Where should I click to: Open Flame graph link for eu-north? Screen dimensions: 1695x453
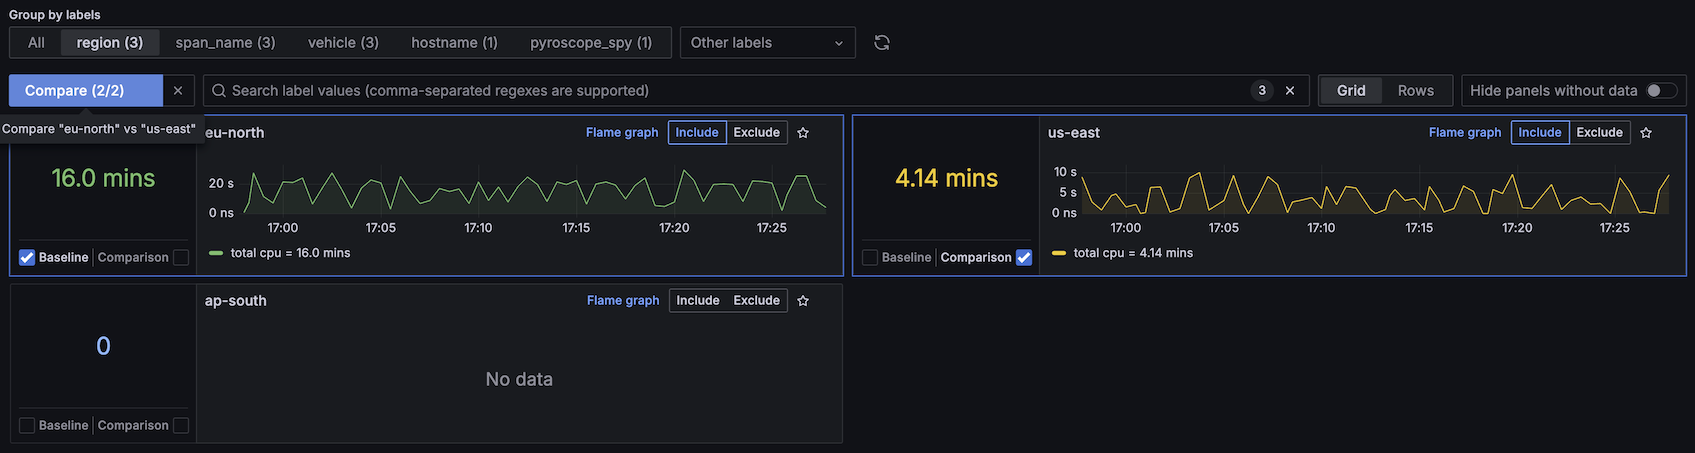622,132
